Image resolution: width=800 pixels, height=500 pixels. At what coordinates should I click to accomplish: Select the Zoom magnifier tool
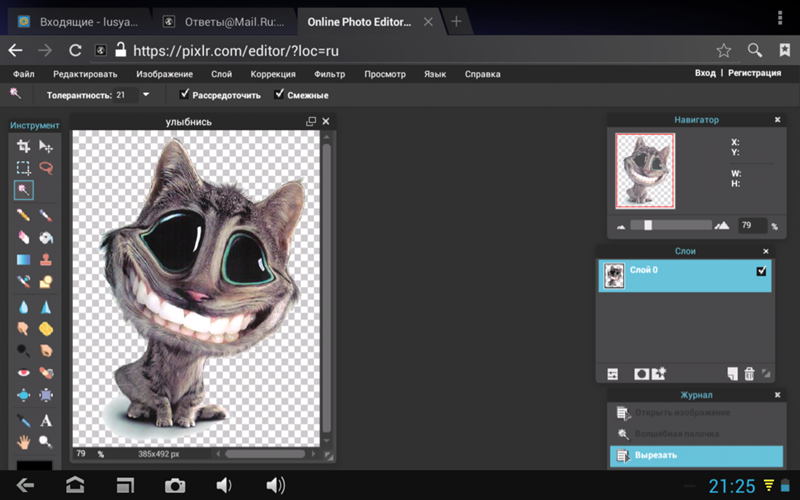click(x=46, y=442)
